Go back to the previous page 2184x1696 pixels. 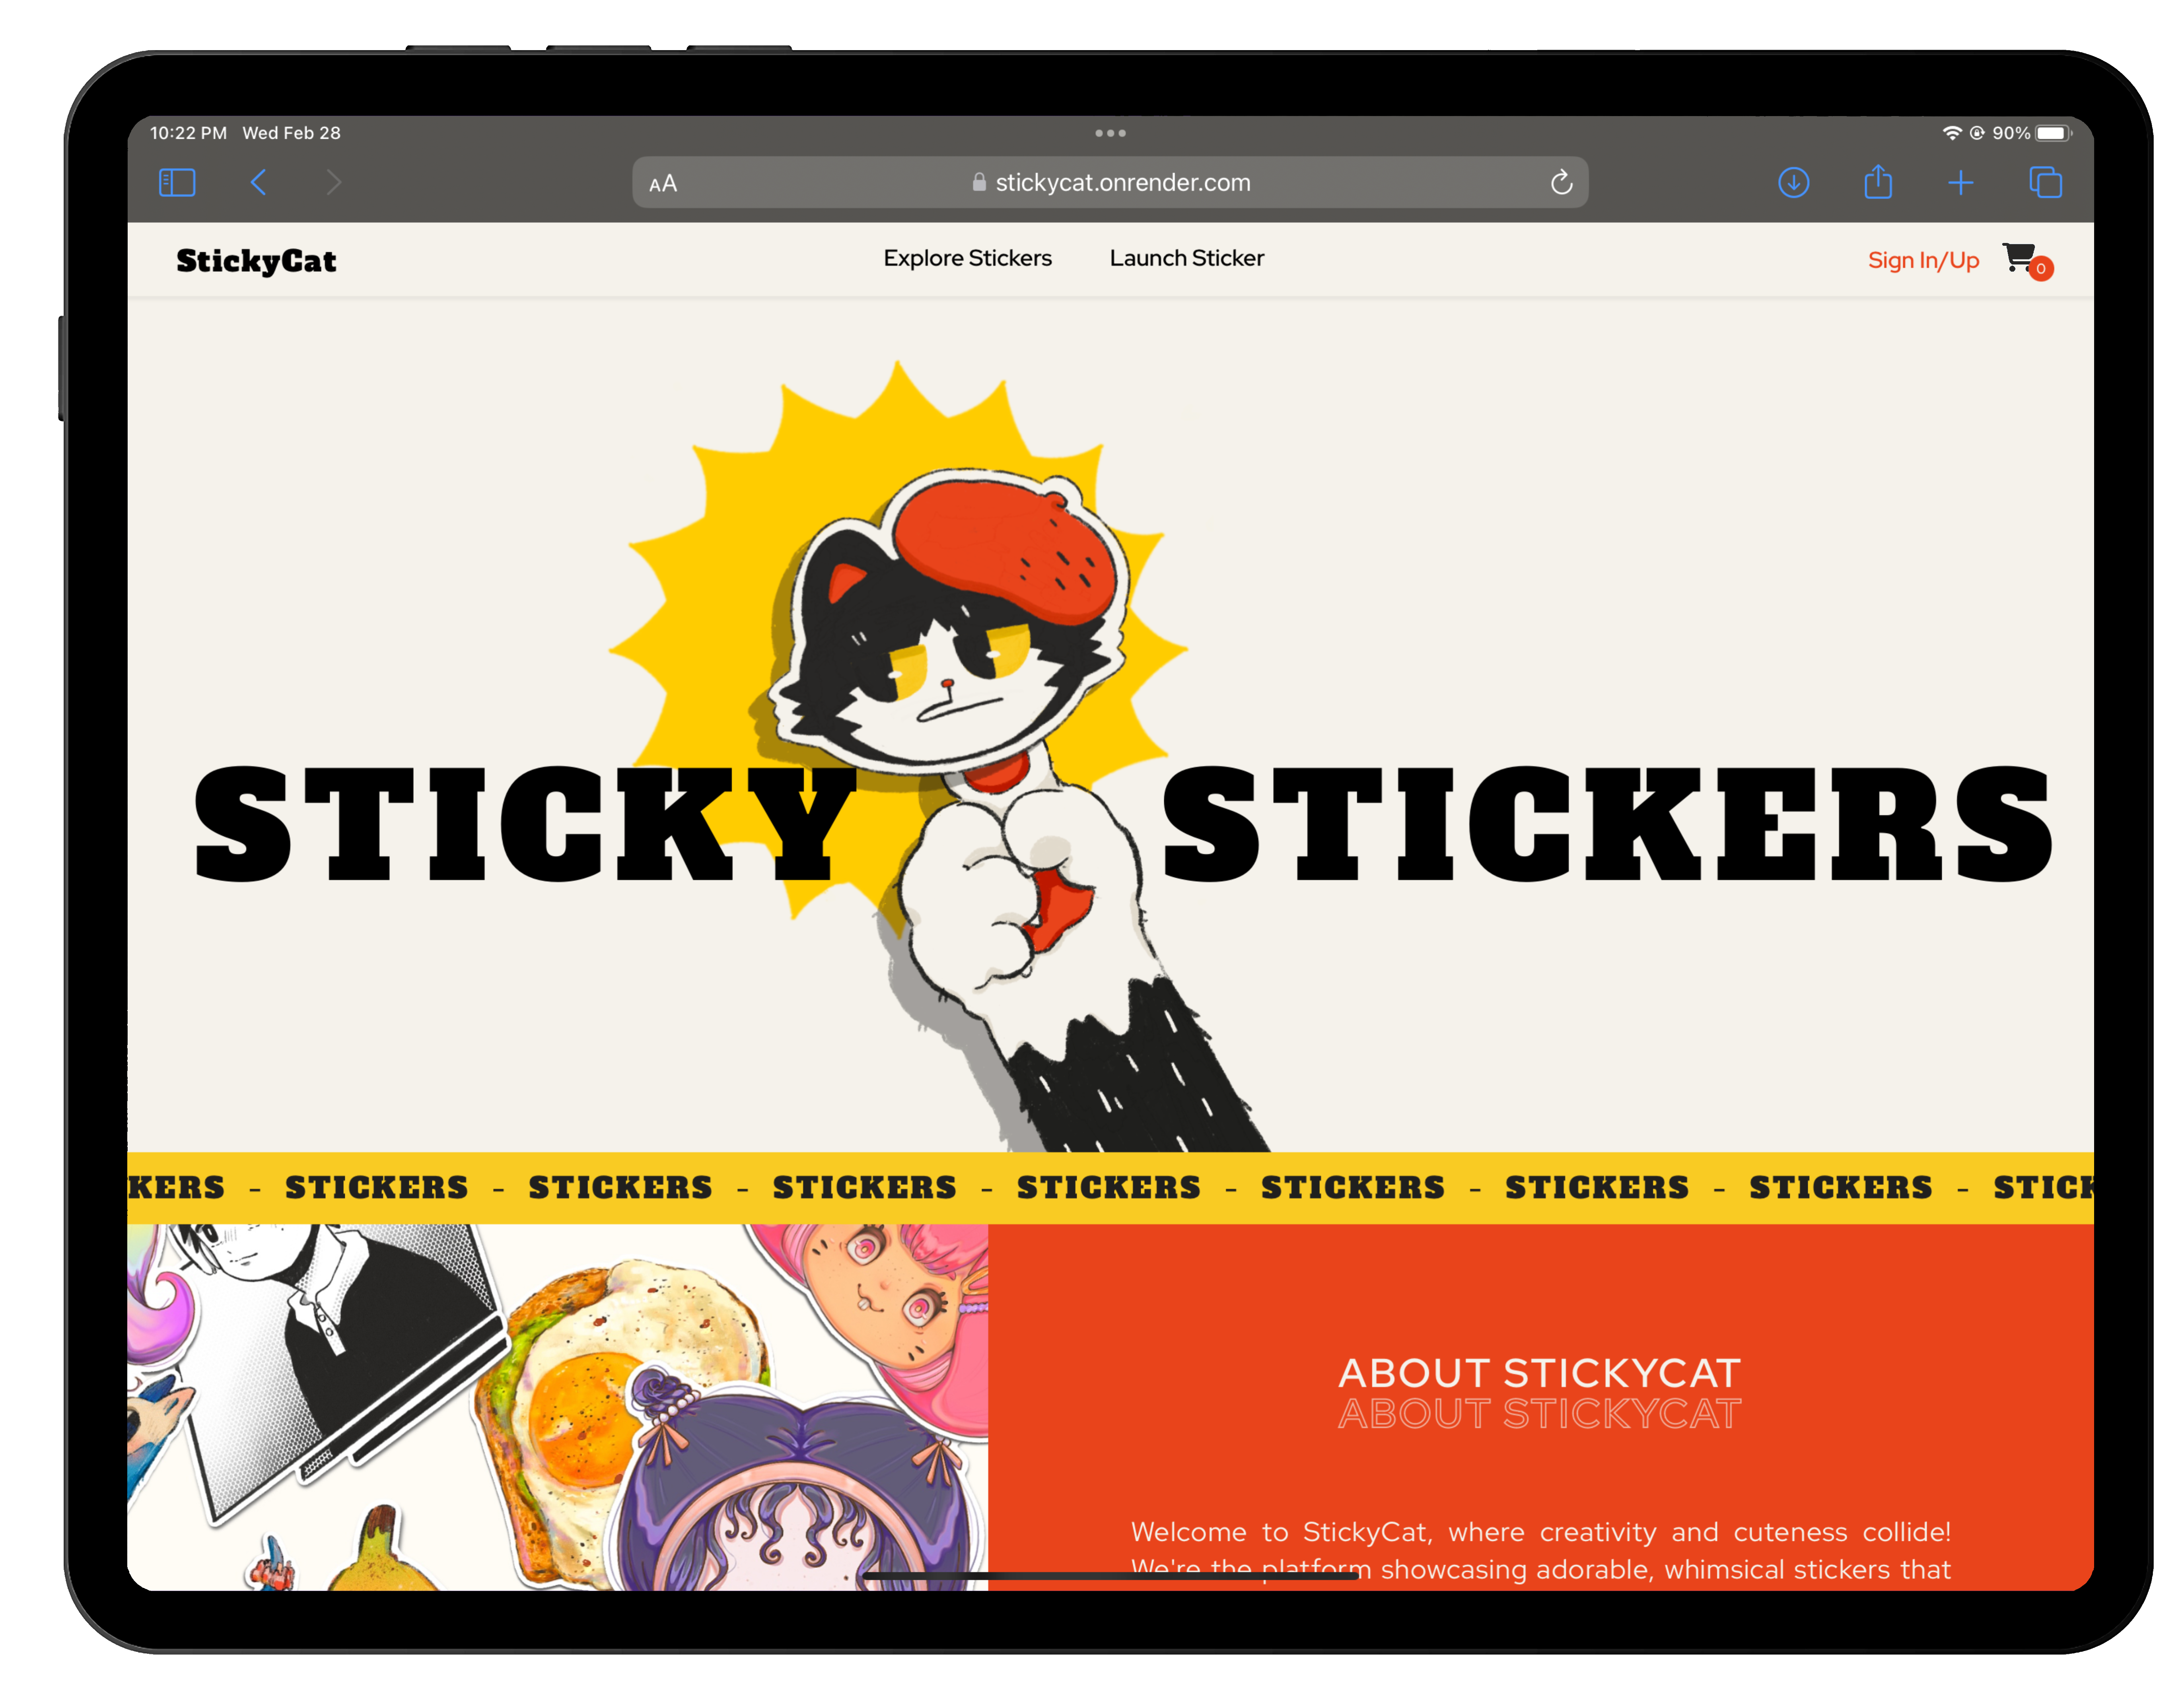click(258, 182)
